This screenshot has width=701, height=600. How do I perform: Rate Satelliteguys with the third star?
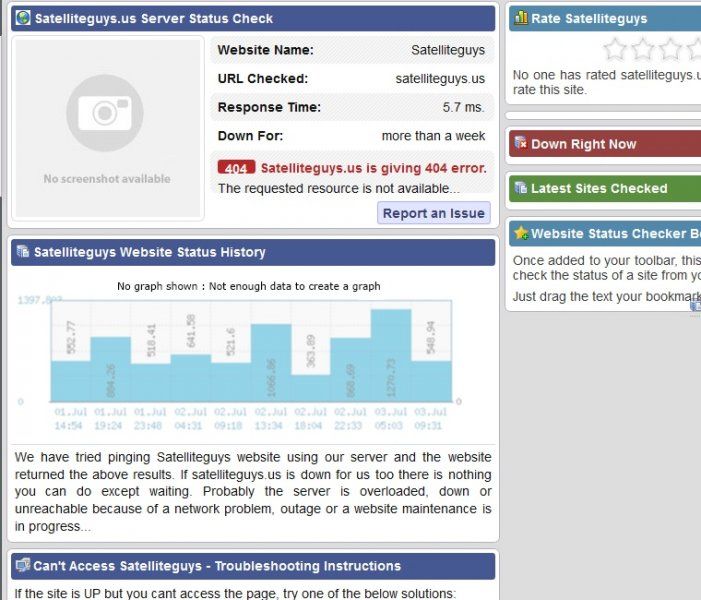click(x=670, y=49)
